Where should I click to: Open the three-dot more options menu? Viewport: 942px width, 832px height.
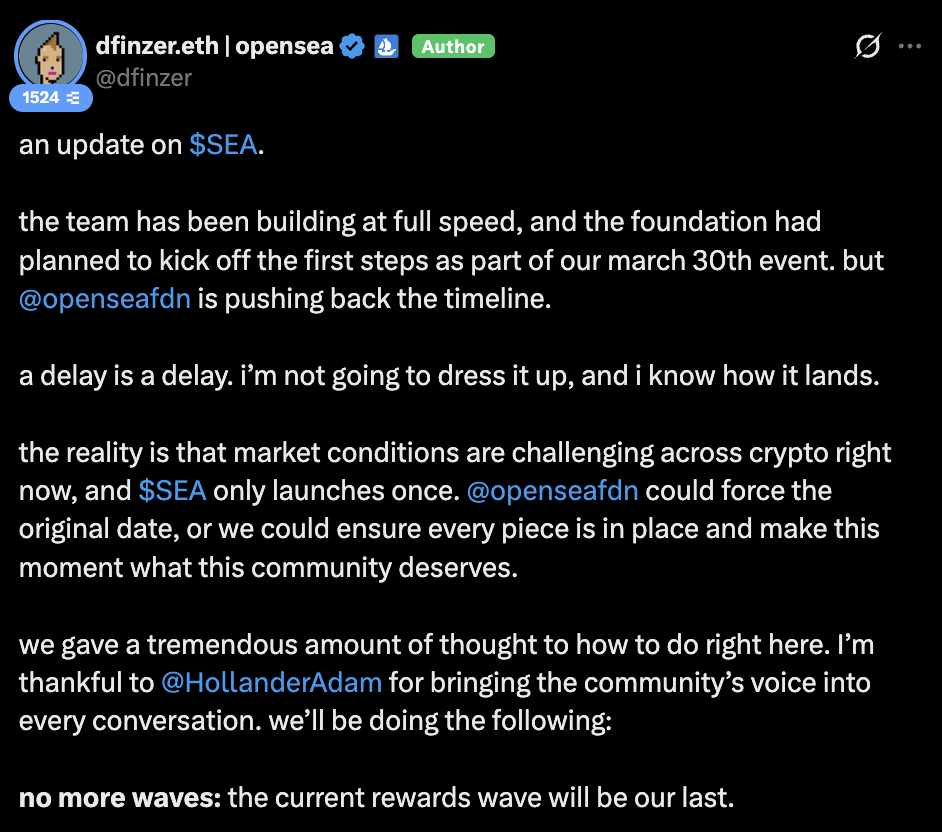click(910, 46)
